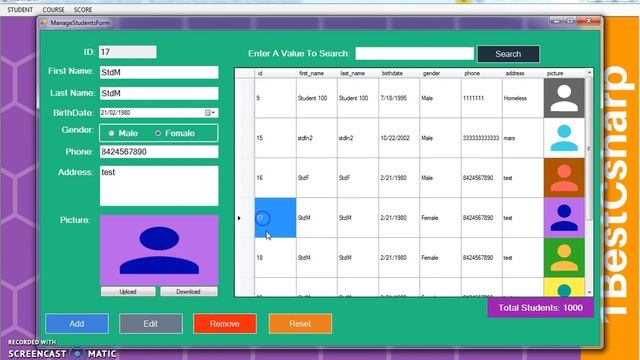
Task: Select the id cell with value 16
Action: coord(276,178)
